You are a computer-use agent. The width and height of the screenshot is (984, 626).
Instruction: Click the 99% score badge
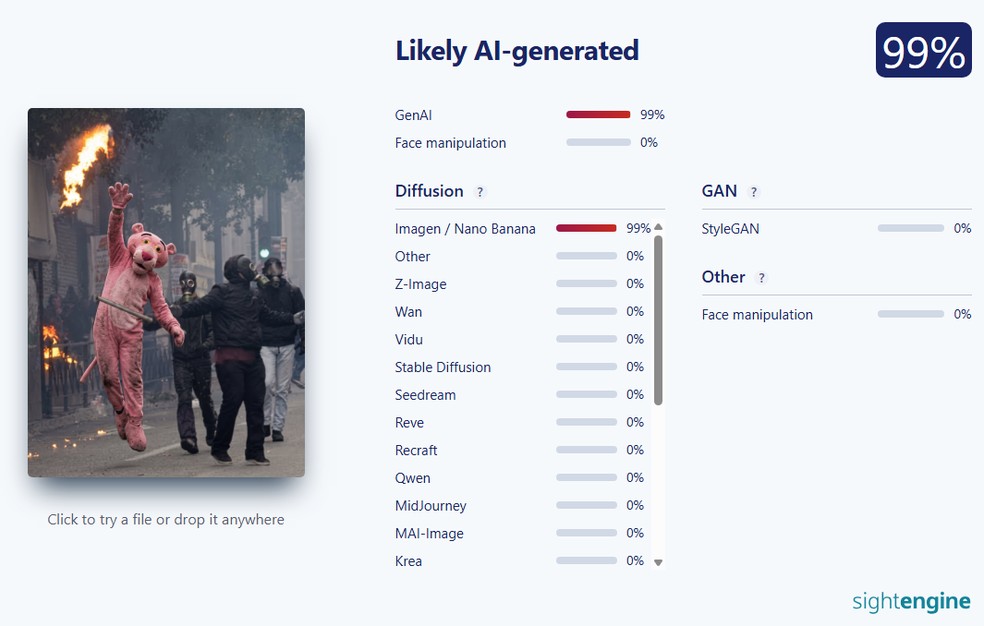pyautogui.click(x=924, y=50)
